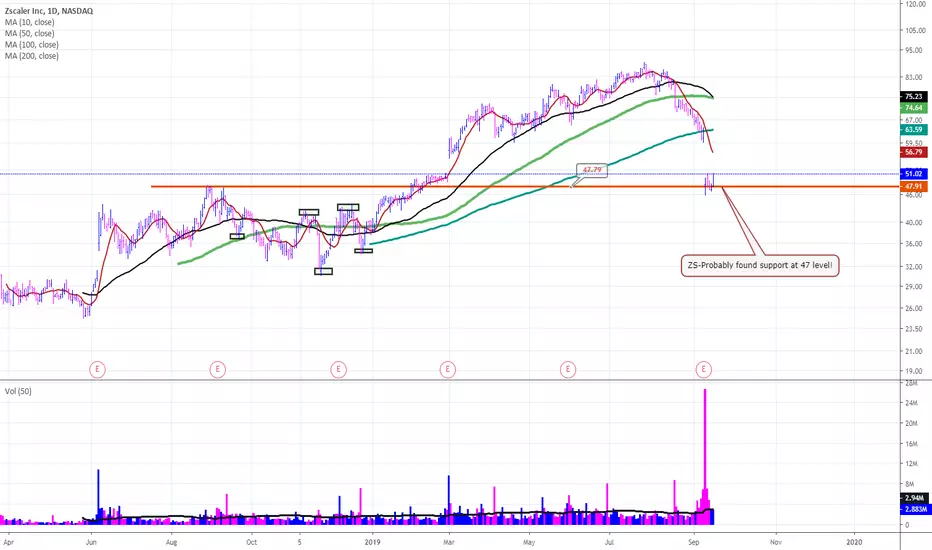Select the MA (50, close) indicator legend
932x550 pixels.
coord(30,33)
